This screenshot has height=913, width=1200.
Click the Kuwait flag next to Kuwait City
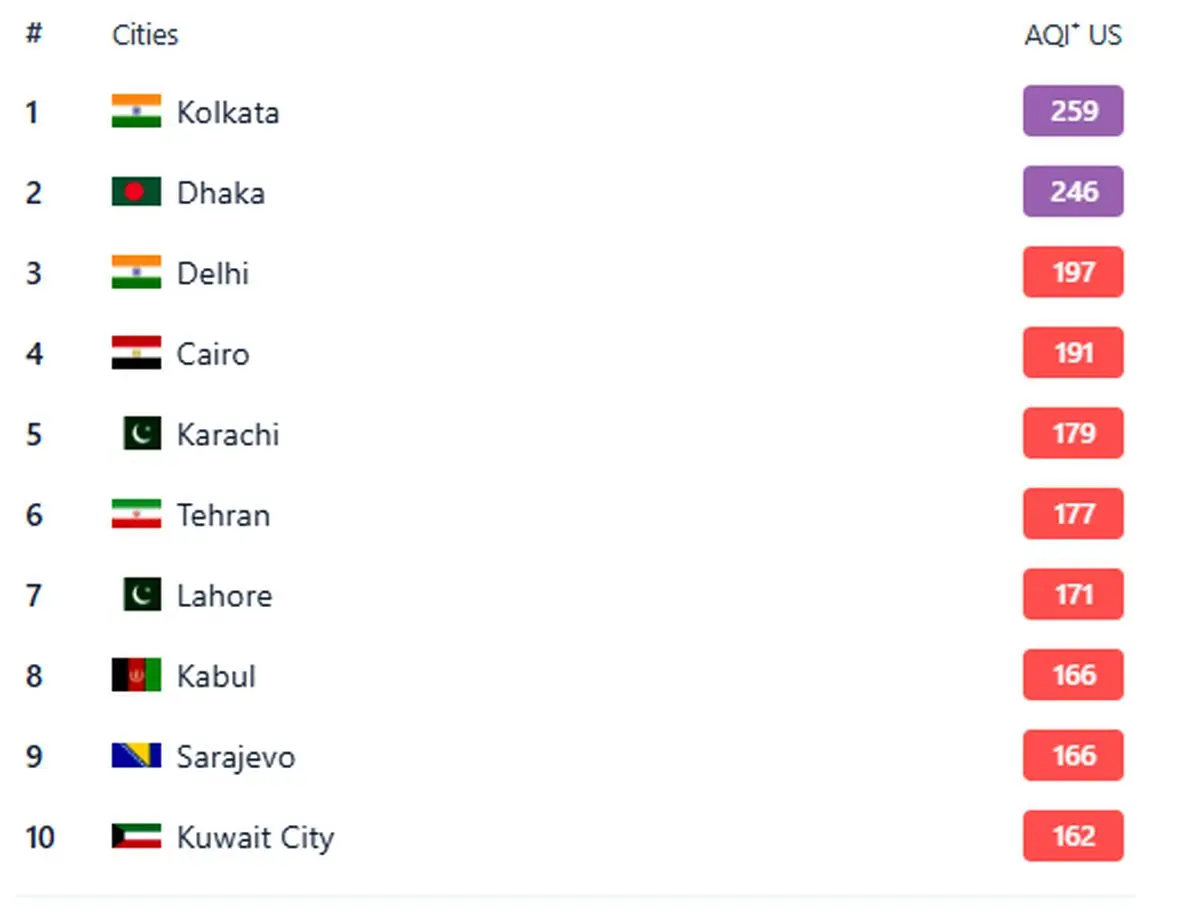tap(136, 836)
